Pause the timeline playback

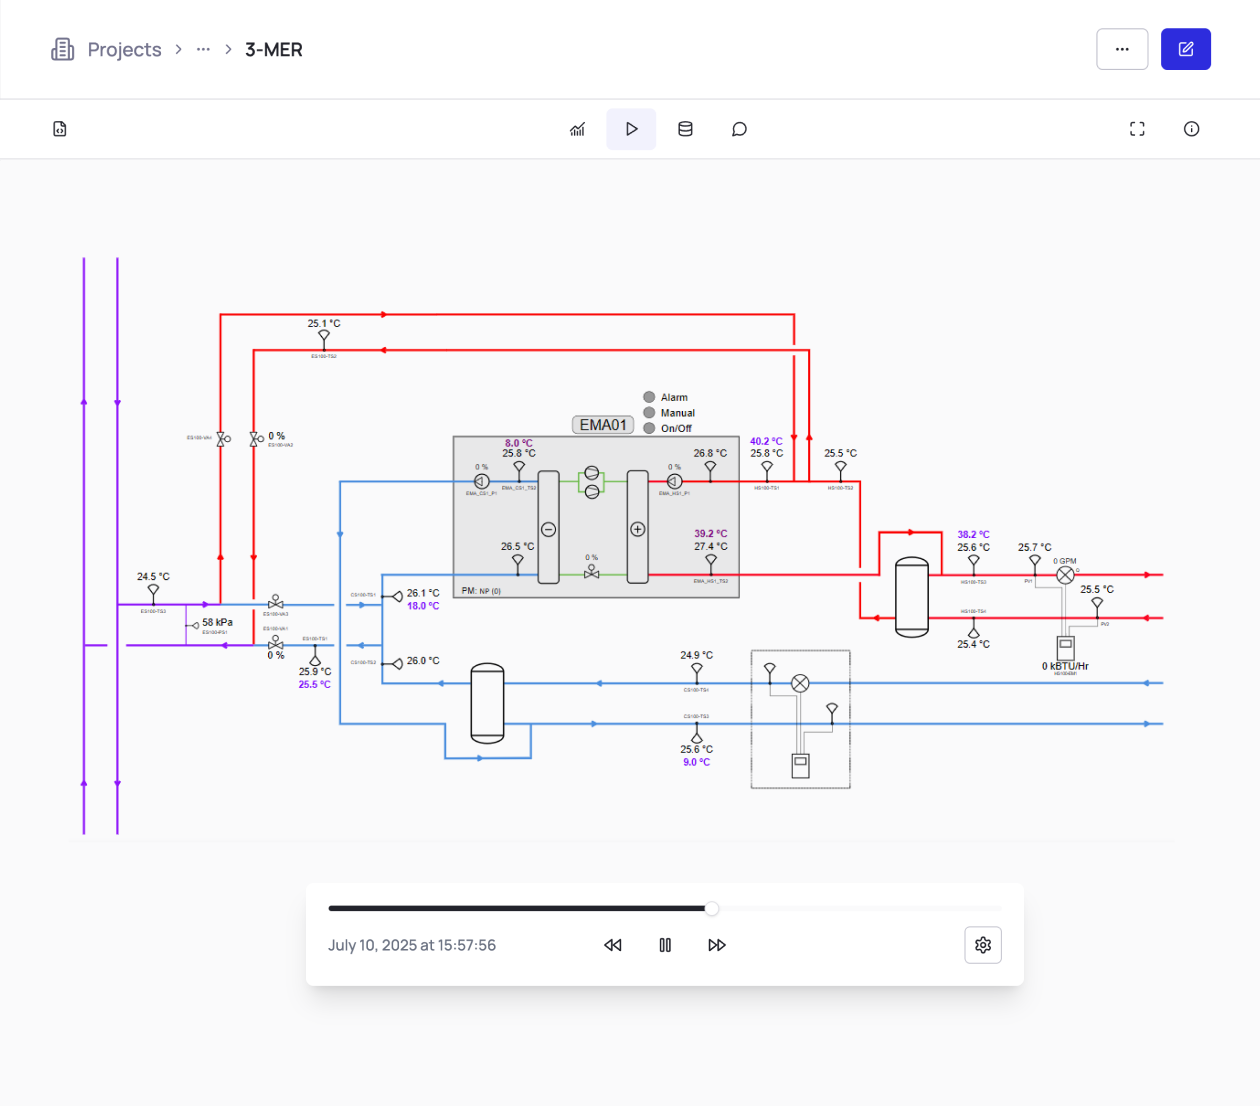pos(665,945)
